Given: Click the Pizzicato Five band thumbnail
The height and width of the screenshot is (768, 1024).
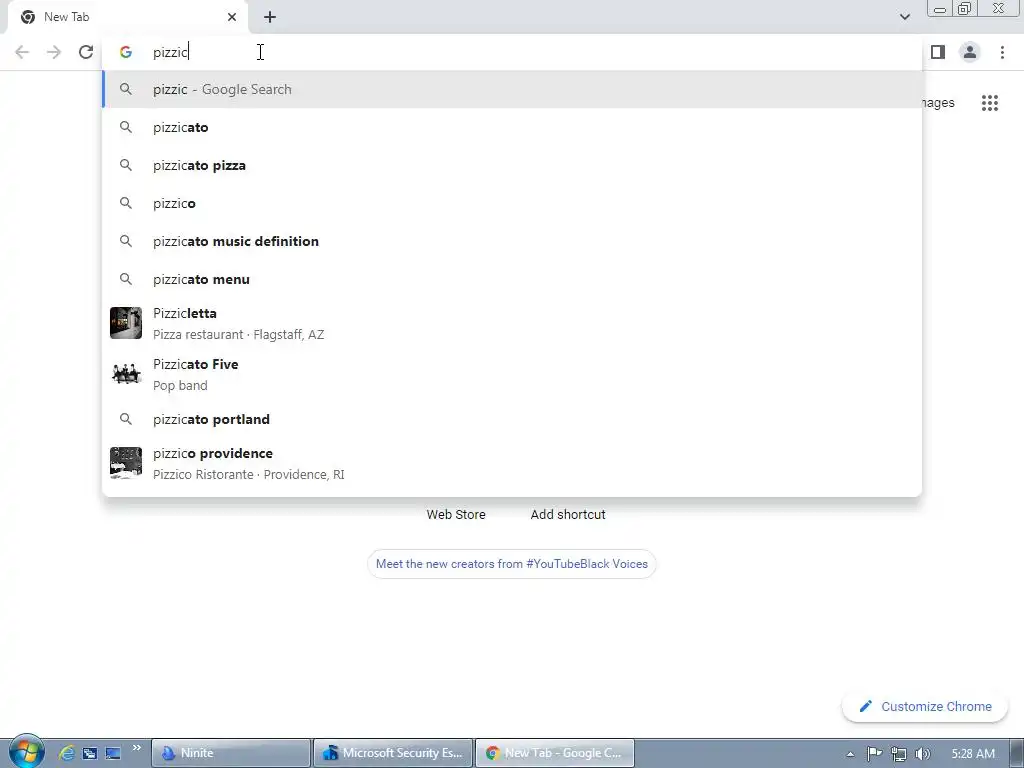Looking at the screenshot, I should [126, 374].
